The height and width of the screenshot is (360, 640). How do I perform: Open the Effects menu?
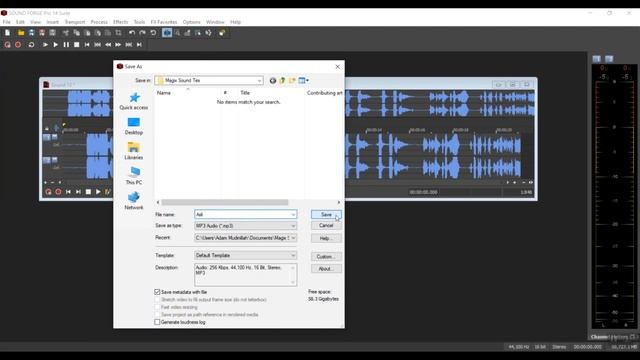click(x=120, y=22)
